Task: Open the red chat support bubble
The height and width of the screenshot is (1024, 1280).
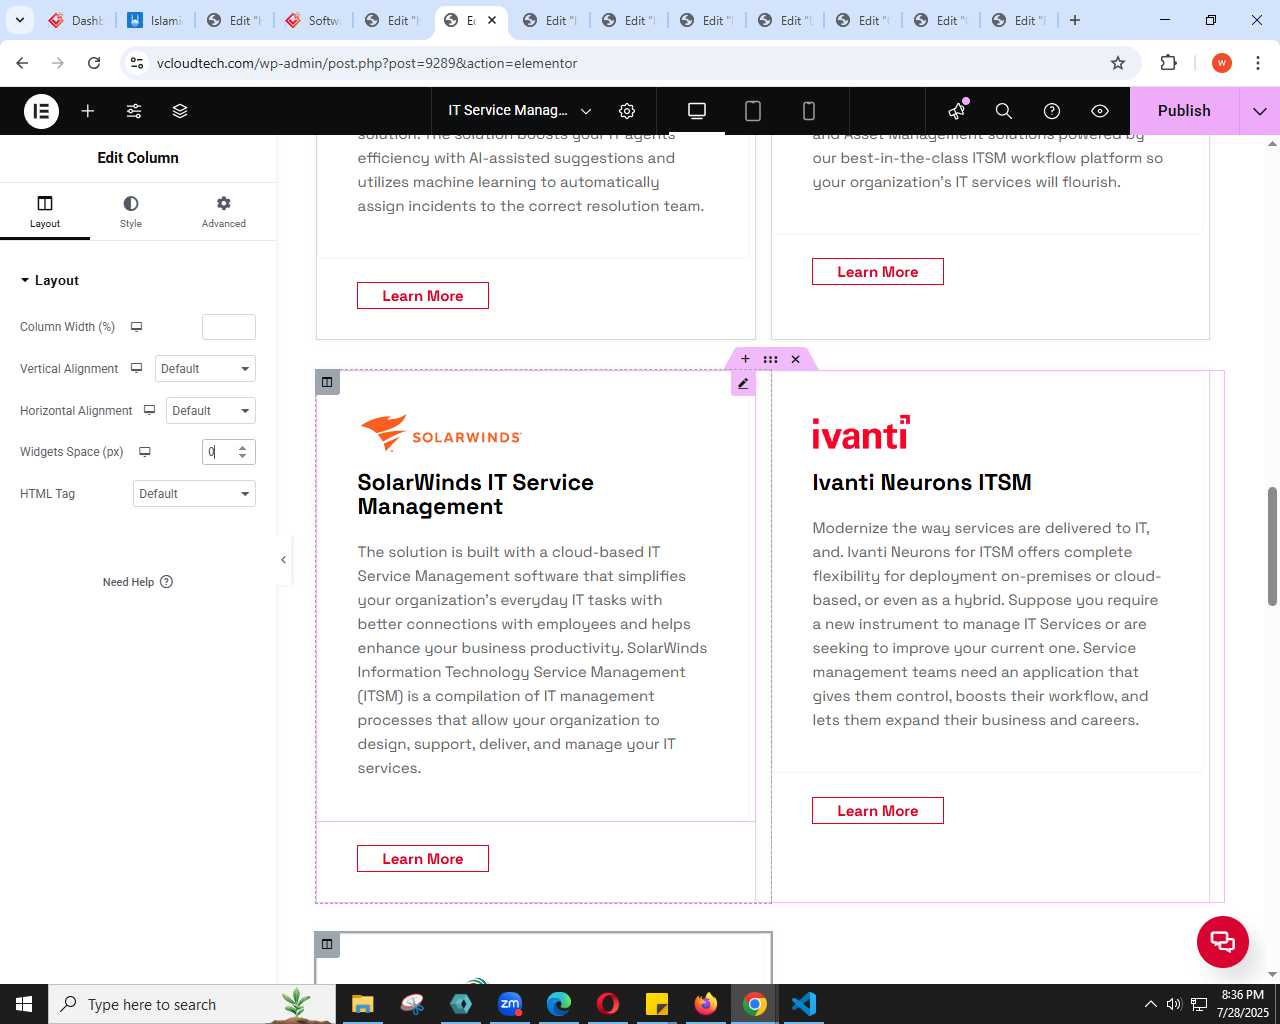Action: (x=1223, y=941)
